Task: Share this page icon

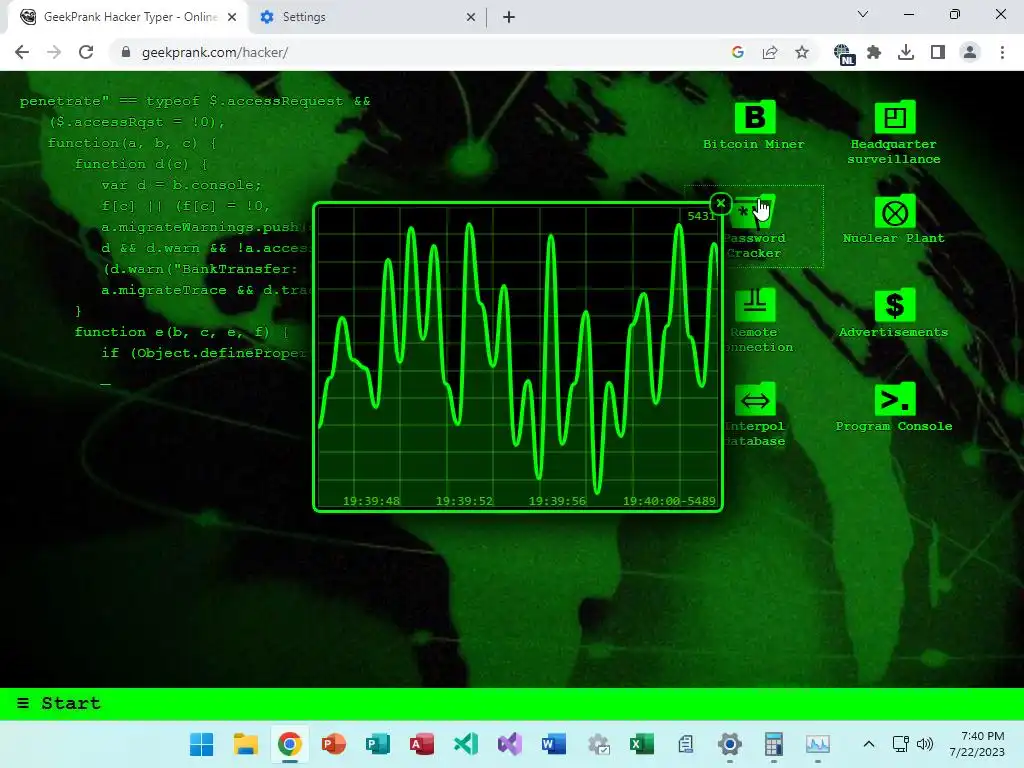Action: pyautogui.click(x=770, y=52)
